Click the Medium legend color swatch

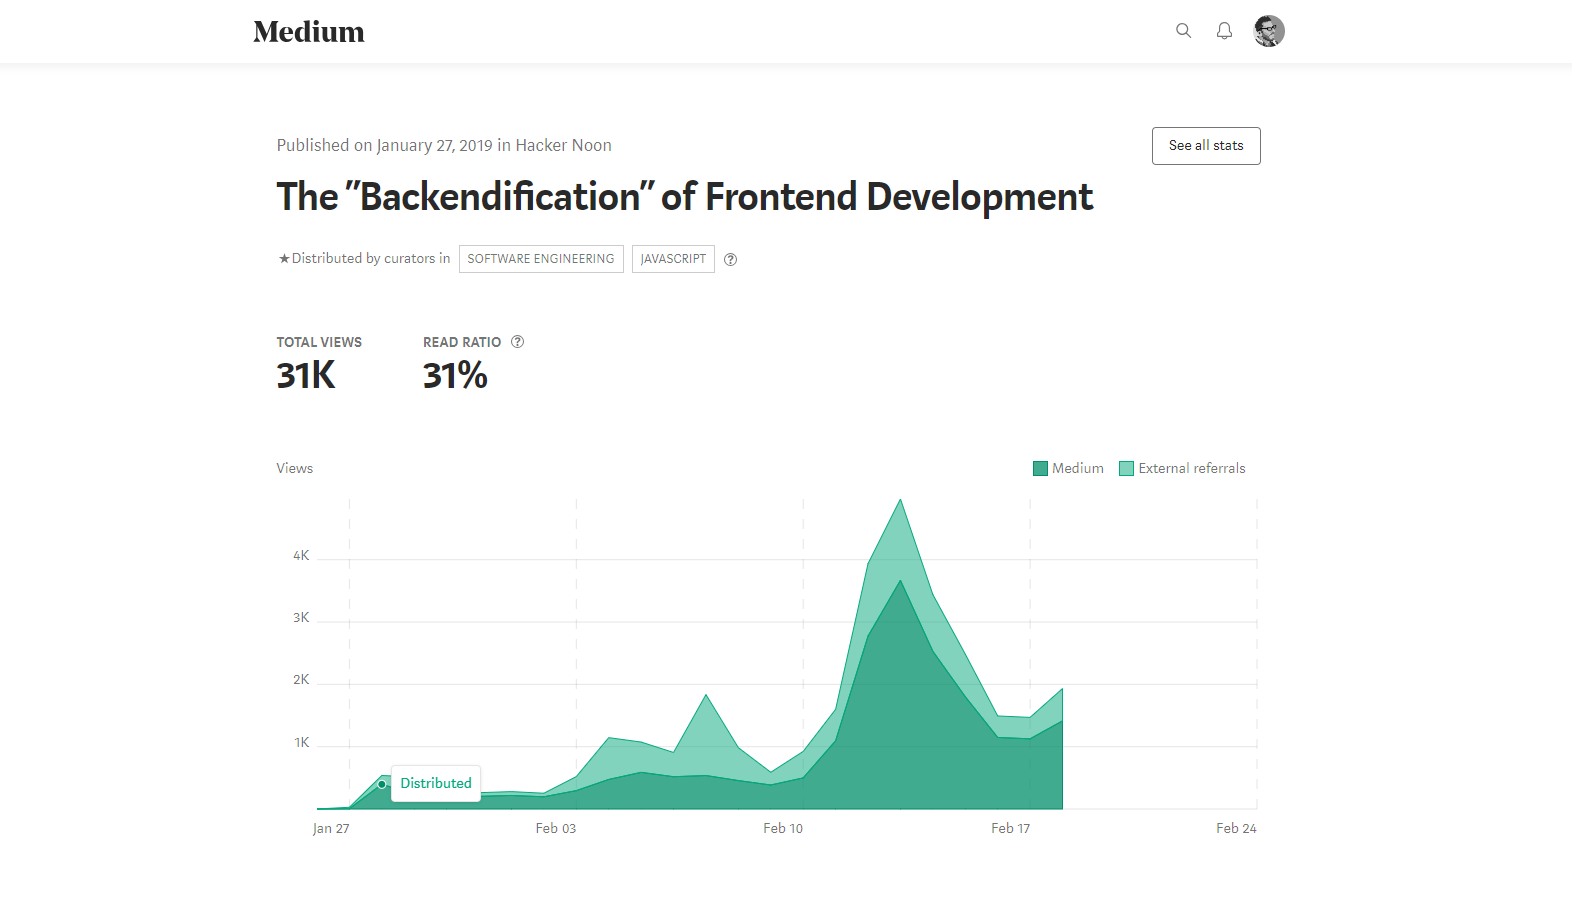click(1040, 469)
